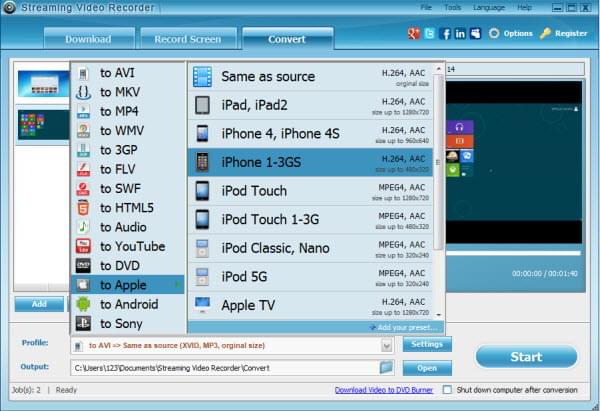Viewport: 600px width, 411px height.
Task: Click the MySpace share icon
Action: 476,34
